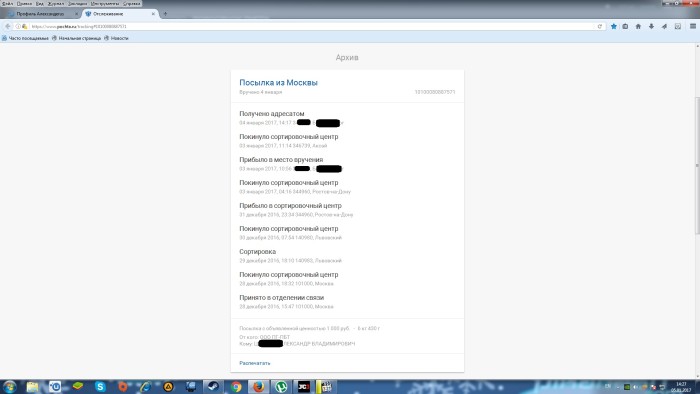Click the site identity info icon in address bar

point(18,26)
